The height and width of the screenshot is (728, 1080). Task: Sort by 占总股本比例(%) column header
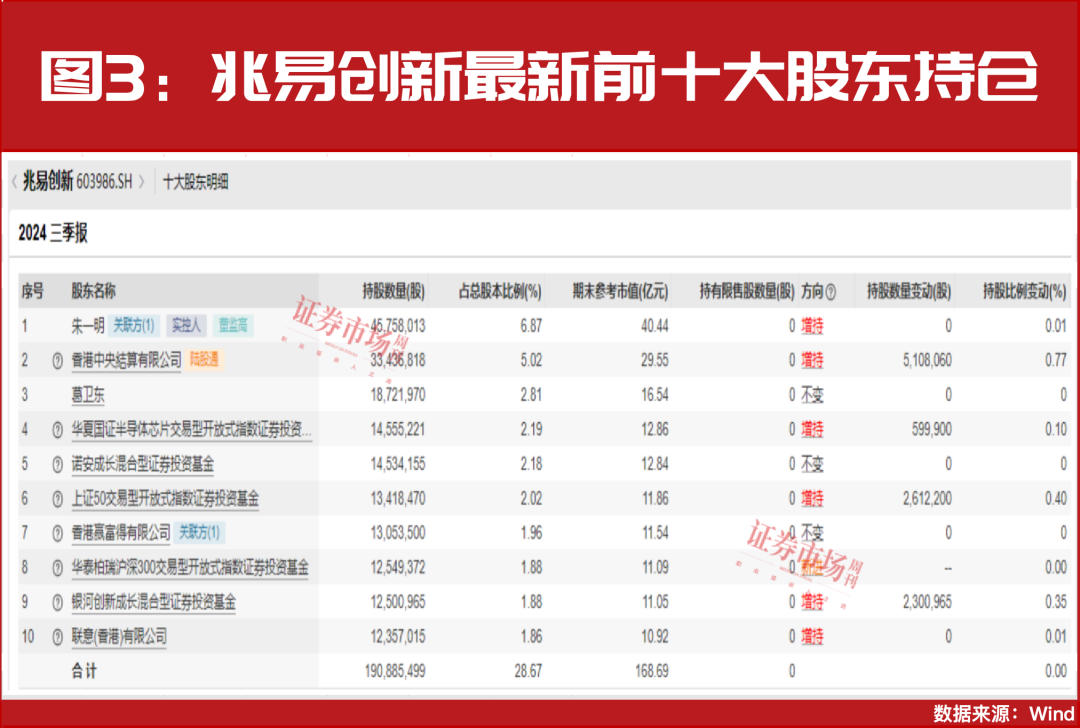pyautogui.click(x=500, y=291)
